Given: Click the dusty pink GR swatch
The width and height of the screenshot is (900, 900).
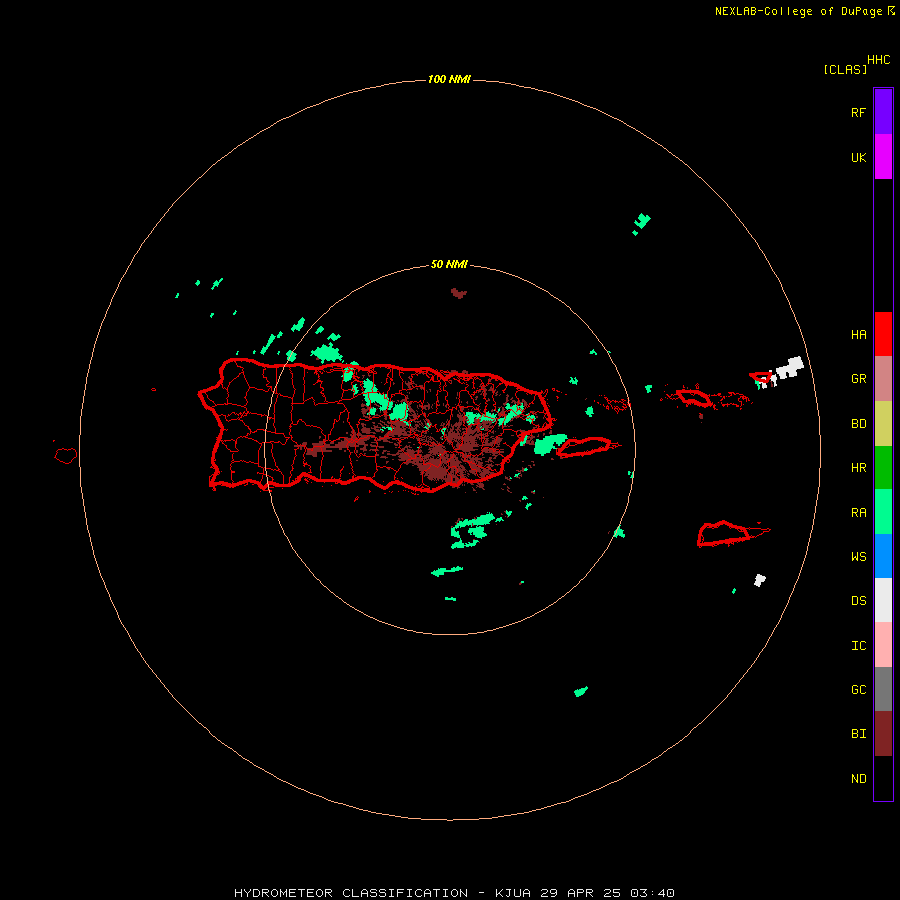Looking at the screenshot, I should [883, 379].
